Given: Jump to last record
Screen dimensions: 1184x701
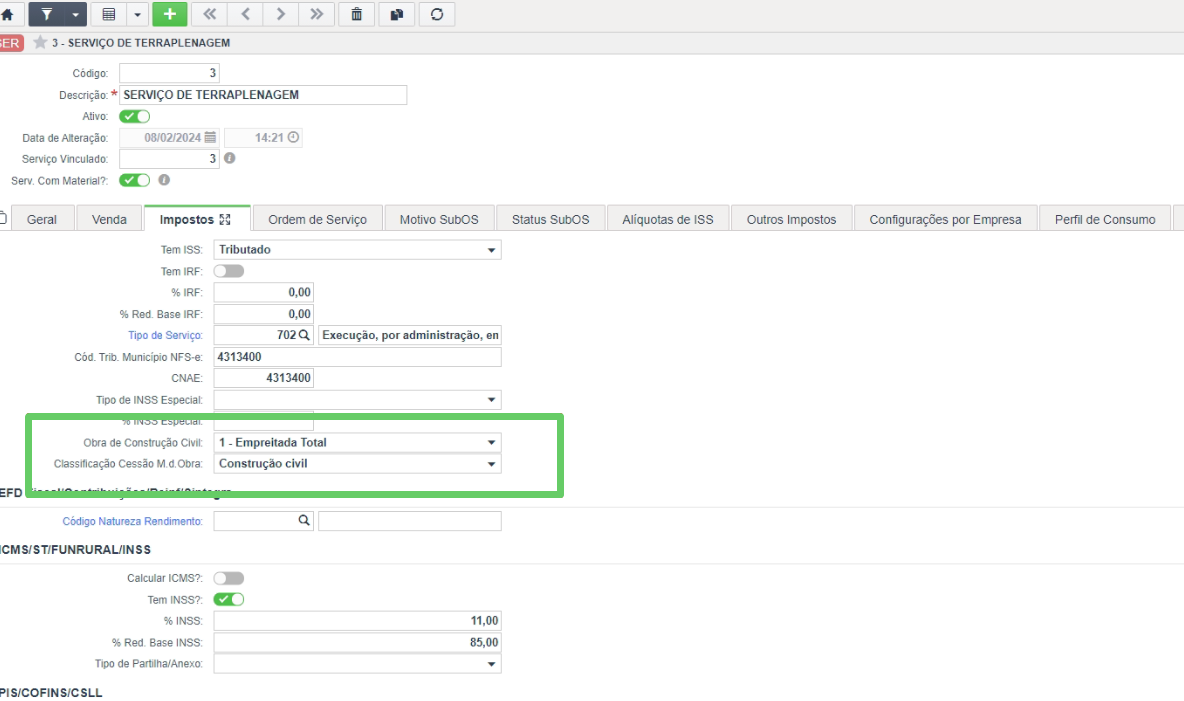Looking at the screenshot, I should point(316,14).
